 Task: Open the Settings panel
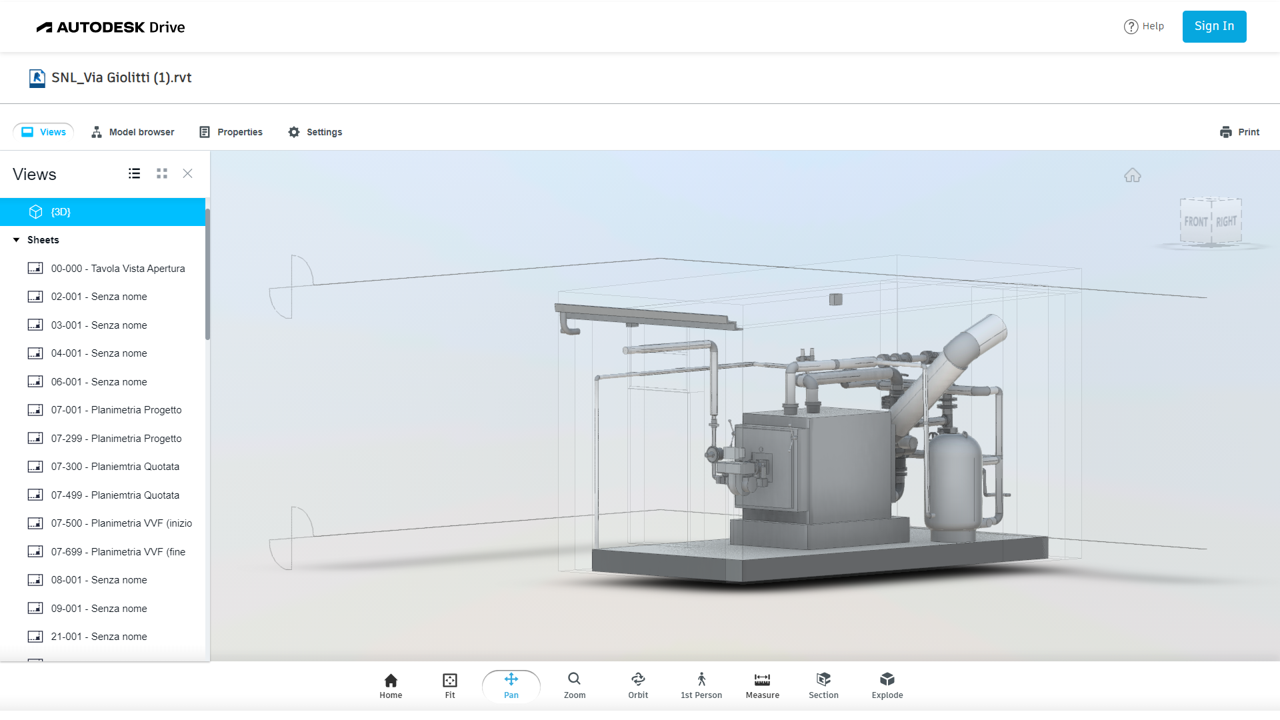pos(315,132)
